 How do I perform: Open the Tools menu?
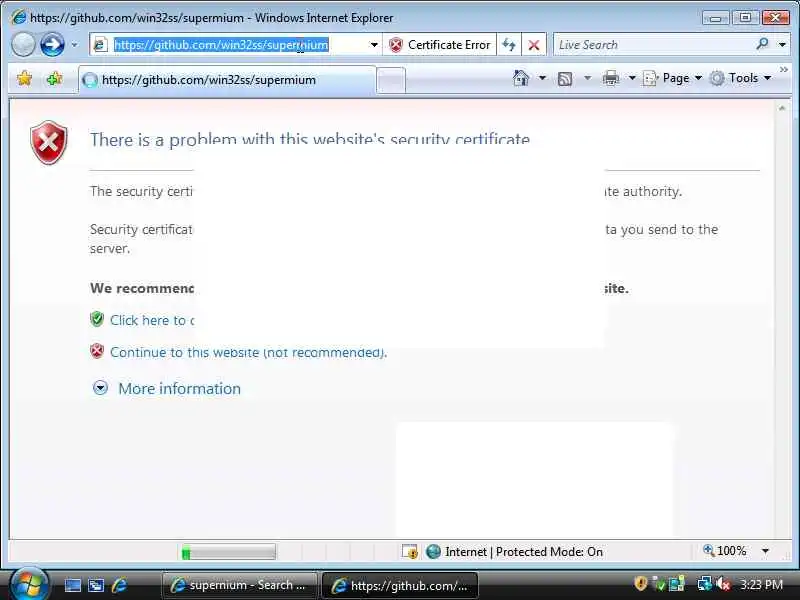pos(741,78)
